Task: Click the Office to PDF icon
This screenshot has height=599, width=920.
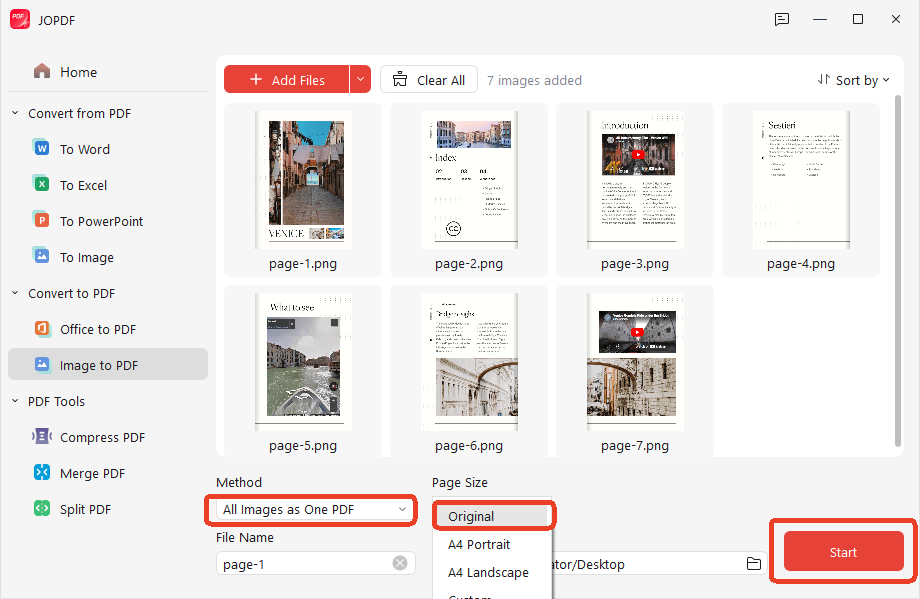Action: coord(42,329)
